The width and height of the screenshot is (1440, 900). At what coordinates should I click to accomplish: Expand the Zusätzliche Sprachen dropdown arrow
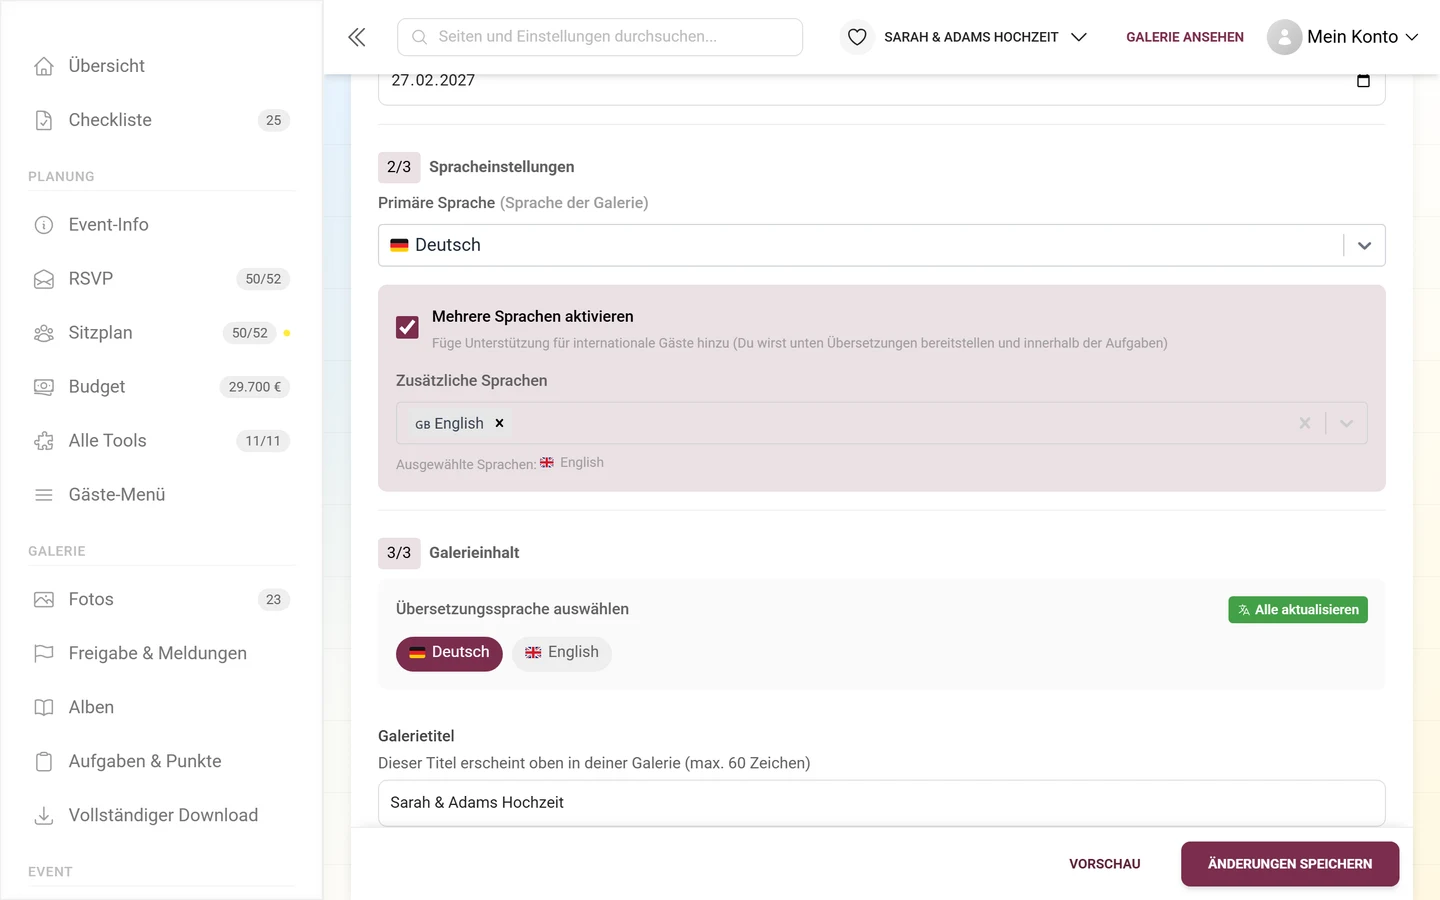(1347, 424)
